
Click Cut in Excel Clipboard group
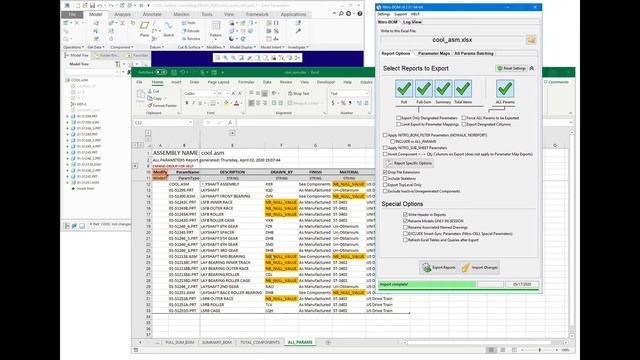coord(153,91)
